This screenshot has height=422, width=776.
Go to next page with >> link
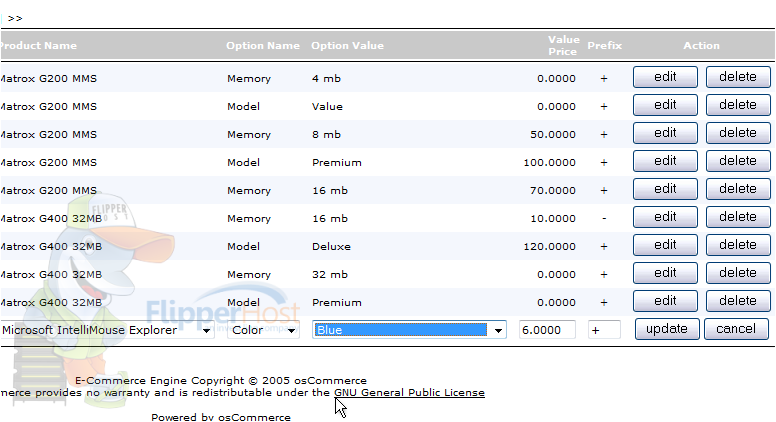[15, 18]
